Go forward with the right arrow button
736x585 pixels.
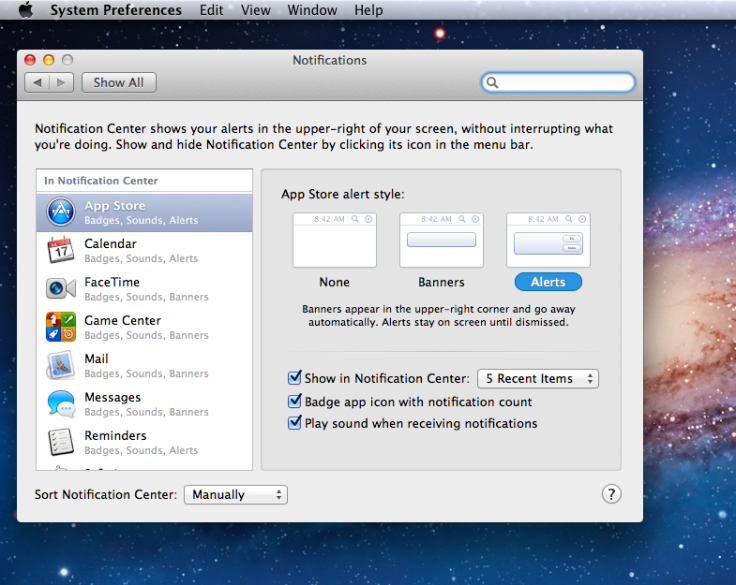[61, 83]
